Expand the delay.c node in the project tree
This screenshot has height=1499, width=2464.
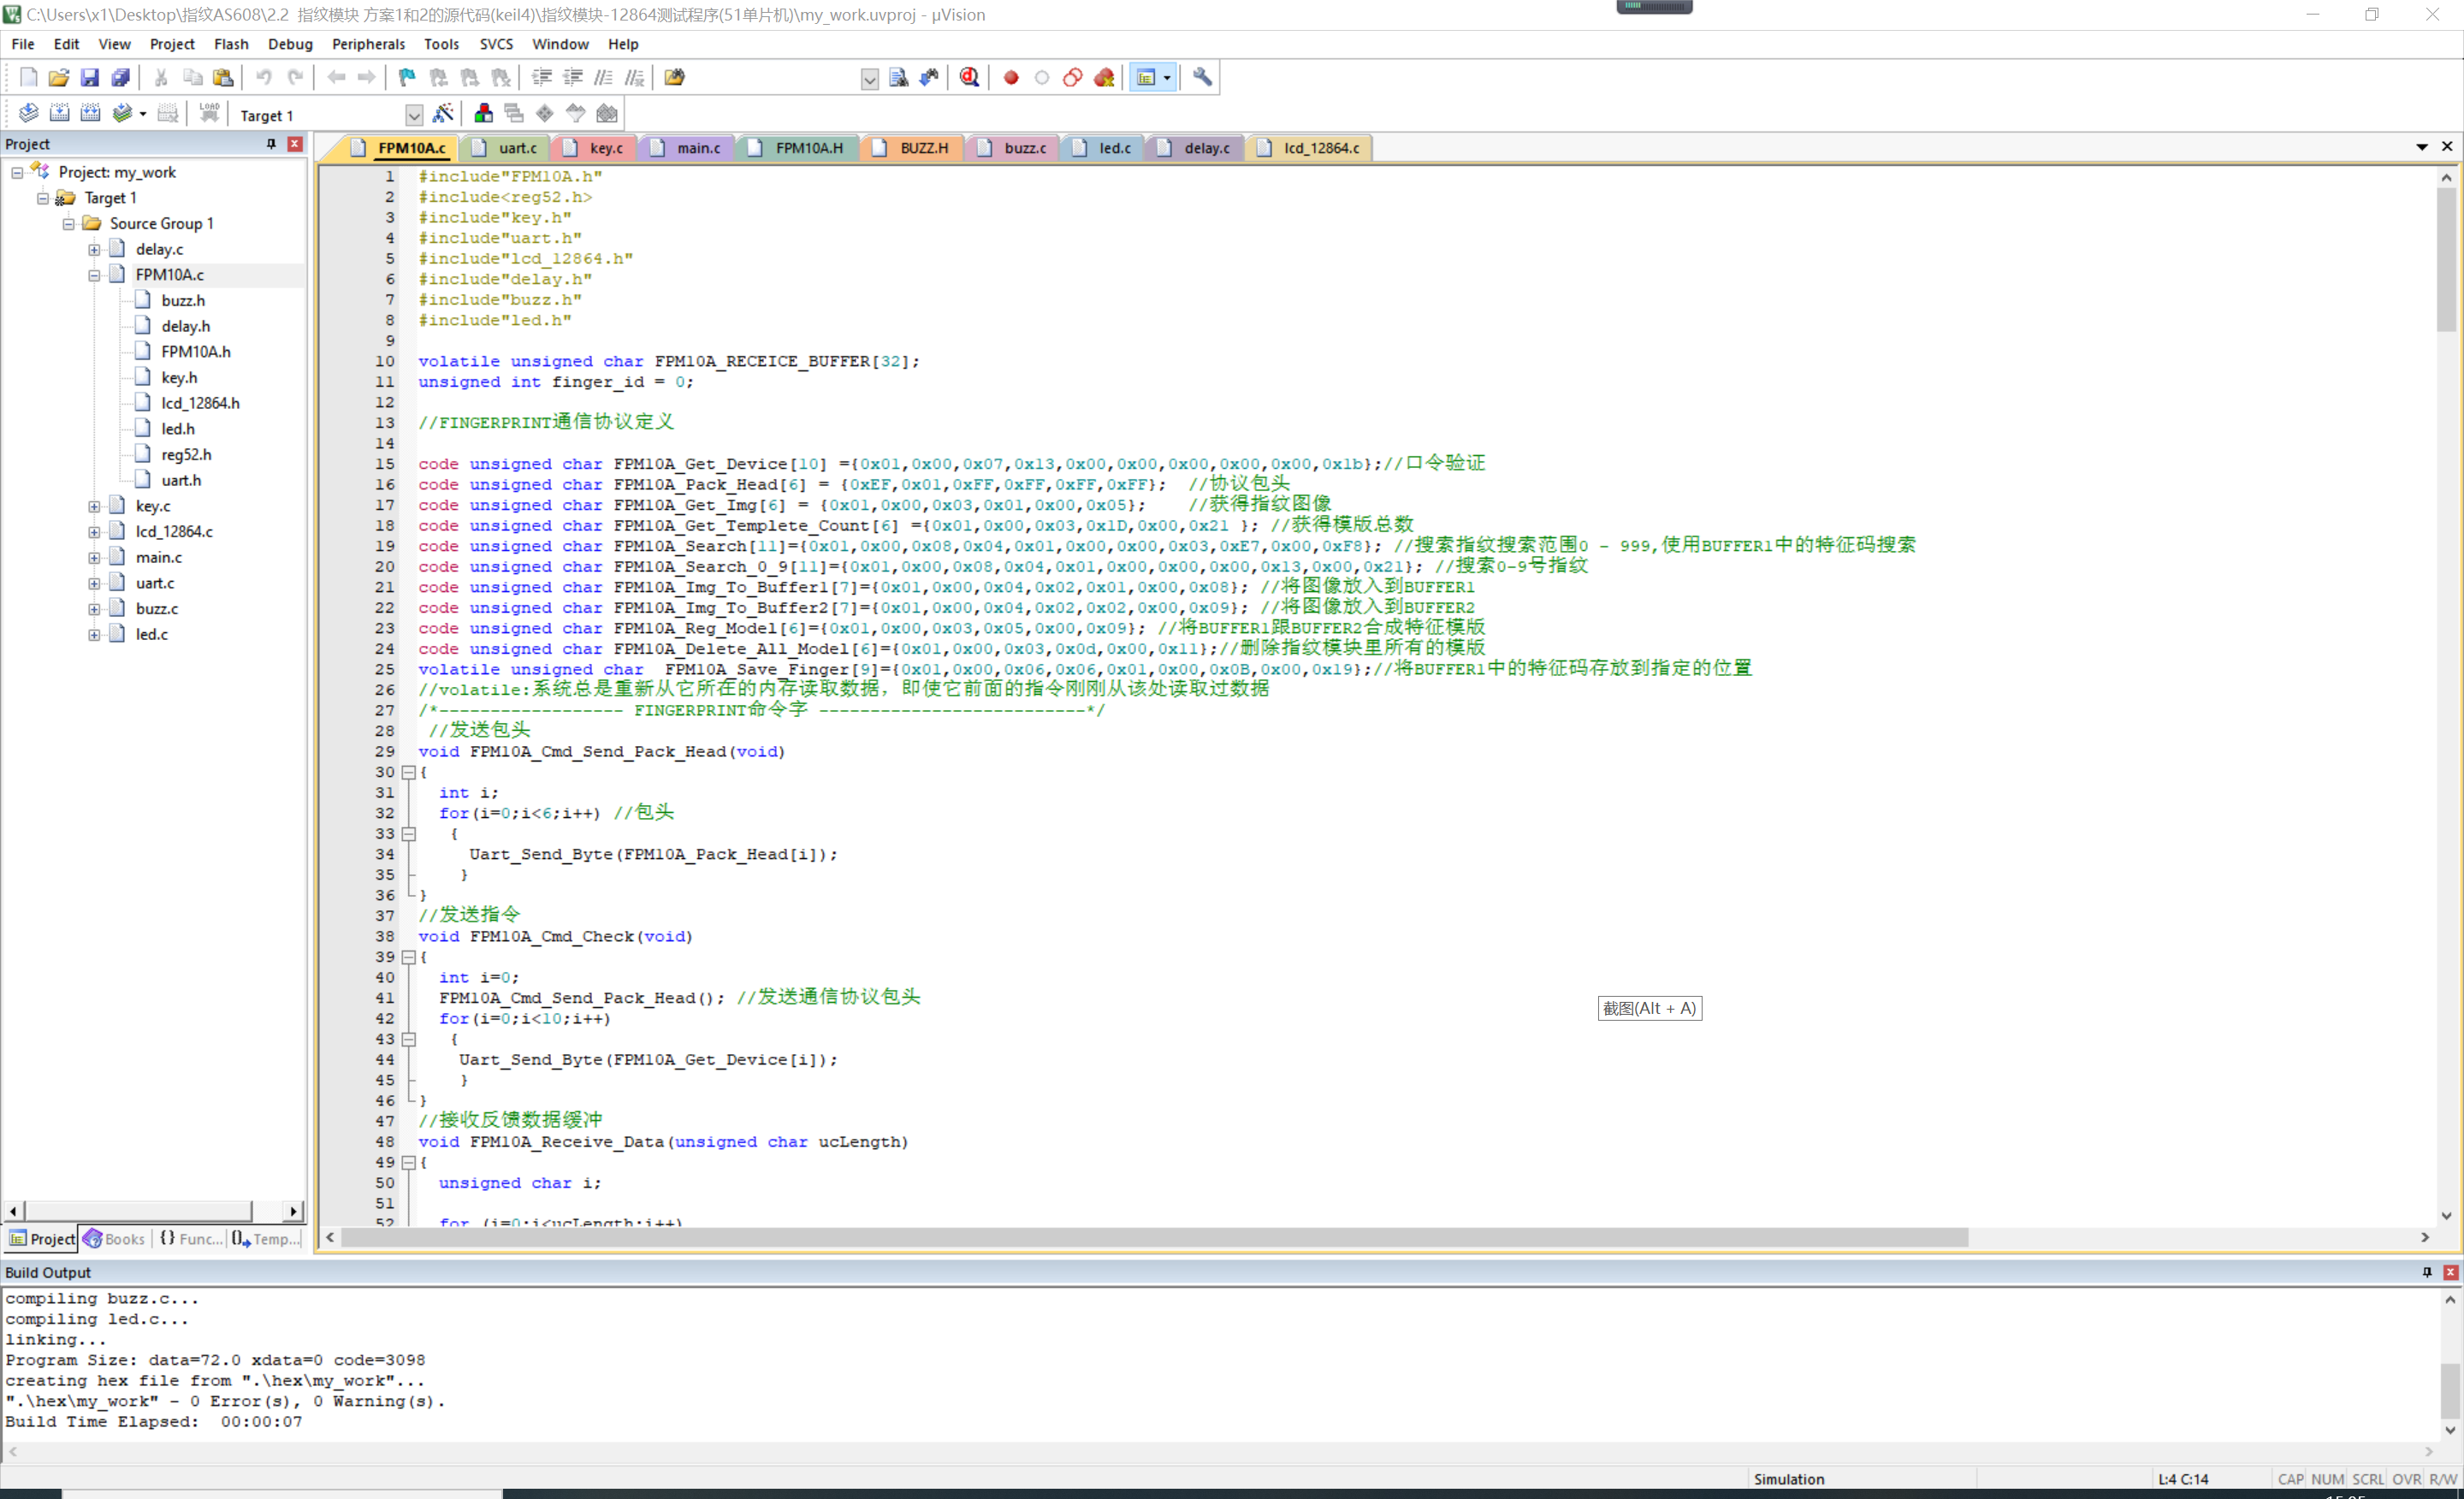94,250
